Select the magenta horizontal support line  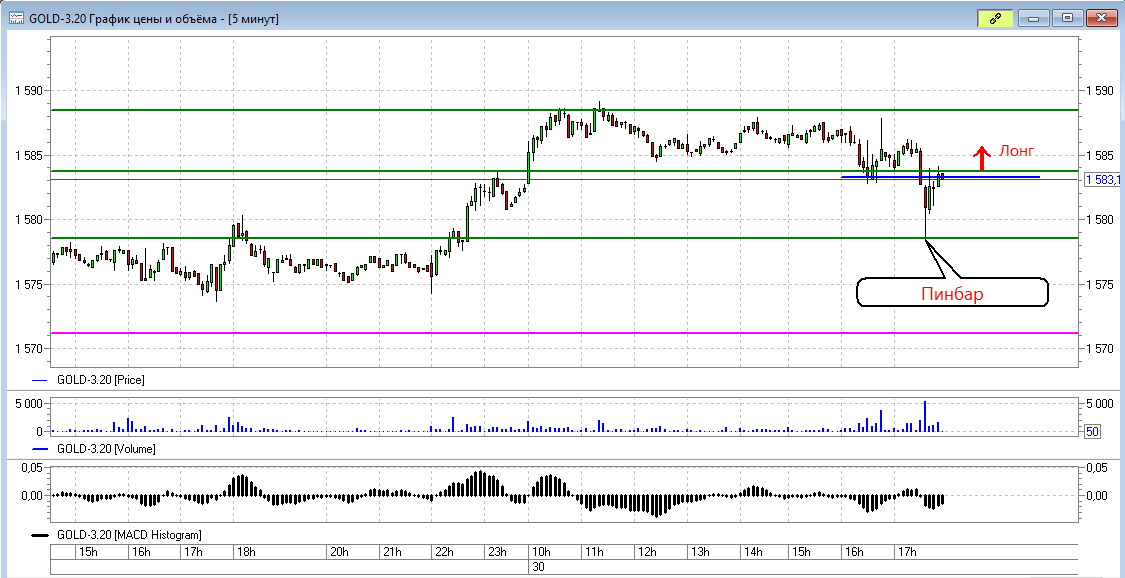565,333
